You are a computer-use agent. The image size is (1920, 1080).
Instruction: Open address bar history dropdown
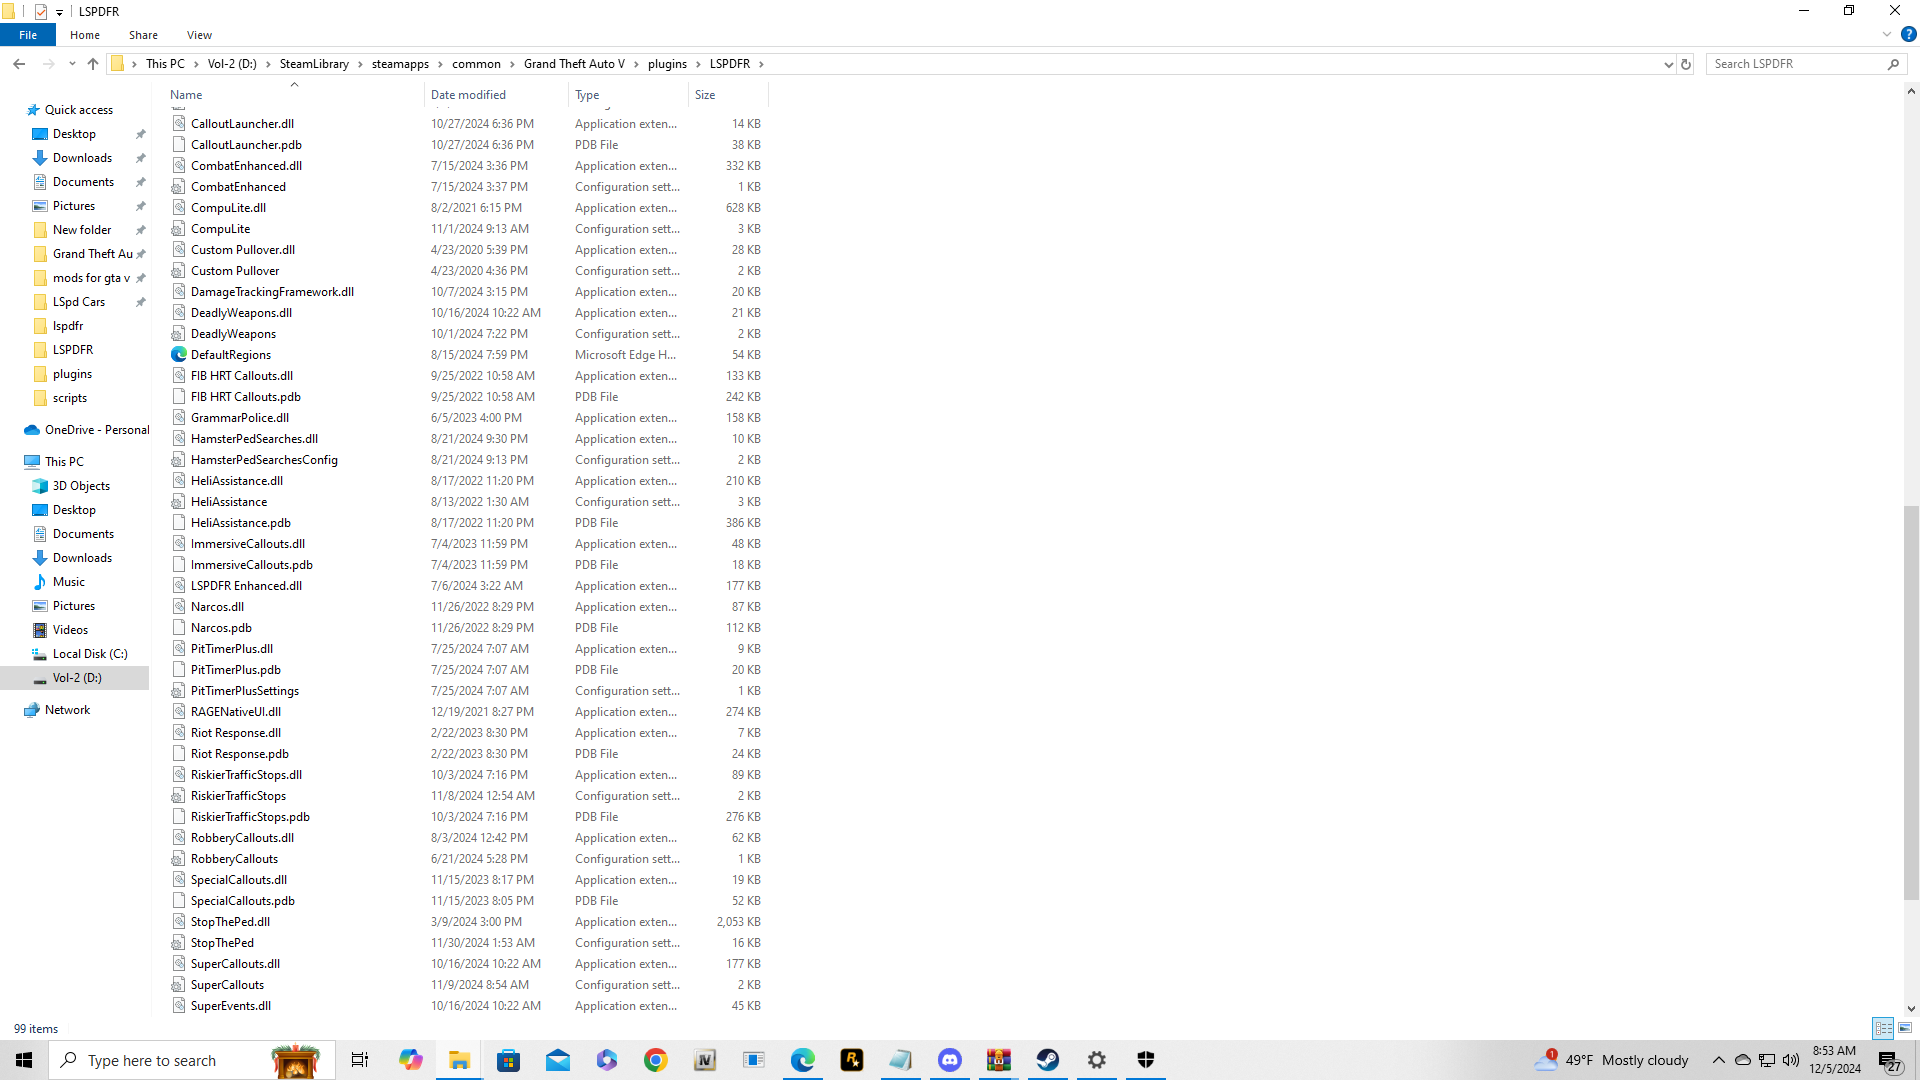coord(1668,64)
